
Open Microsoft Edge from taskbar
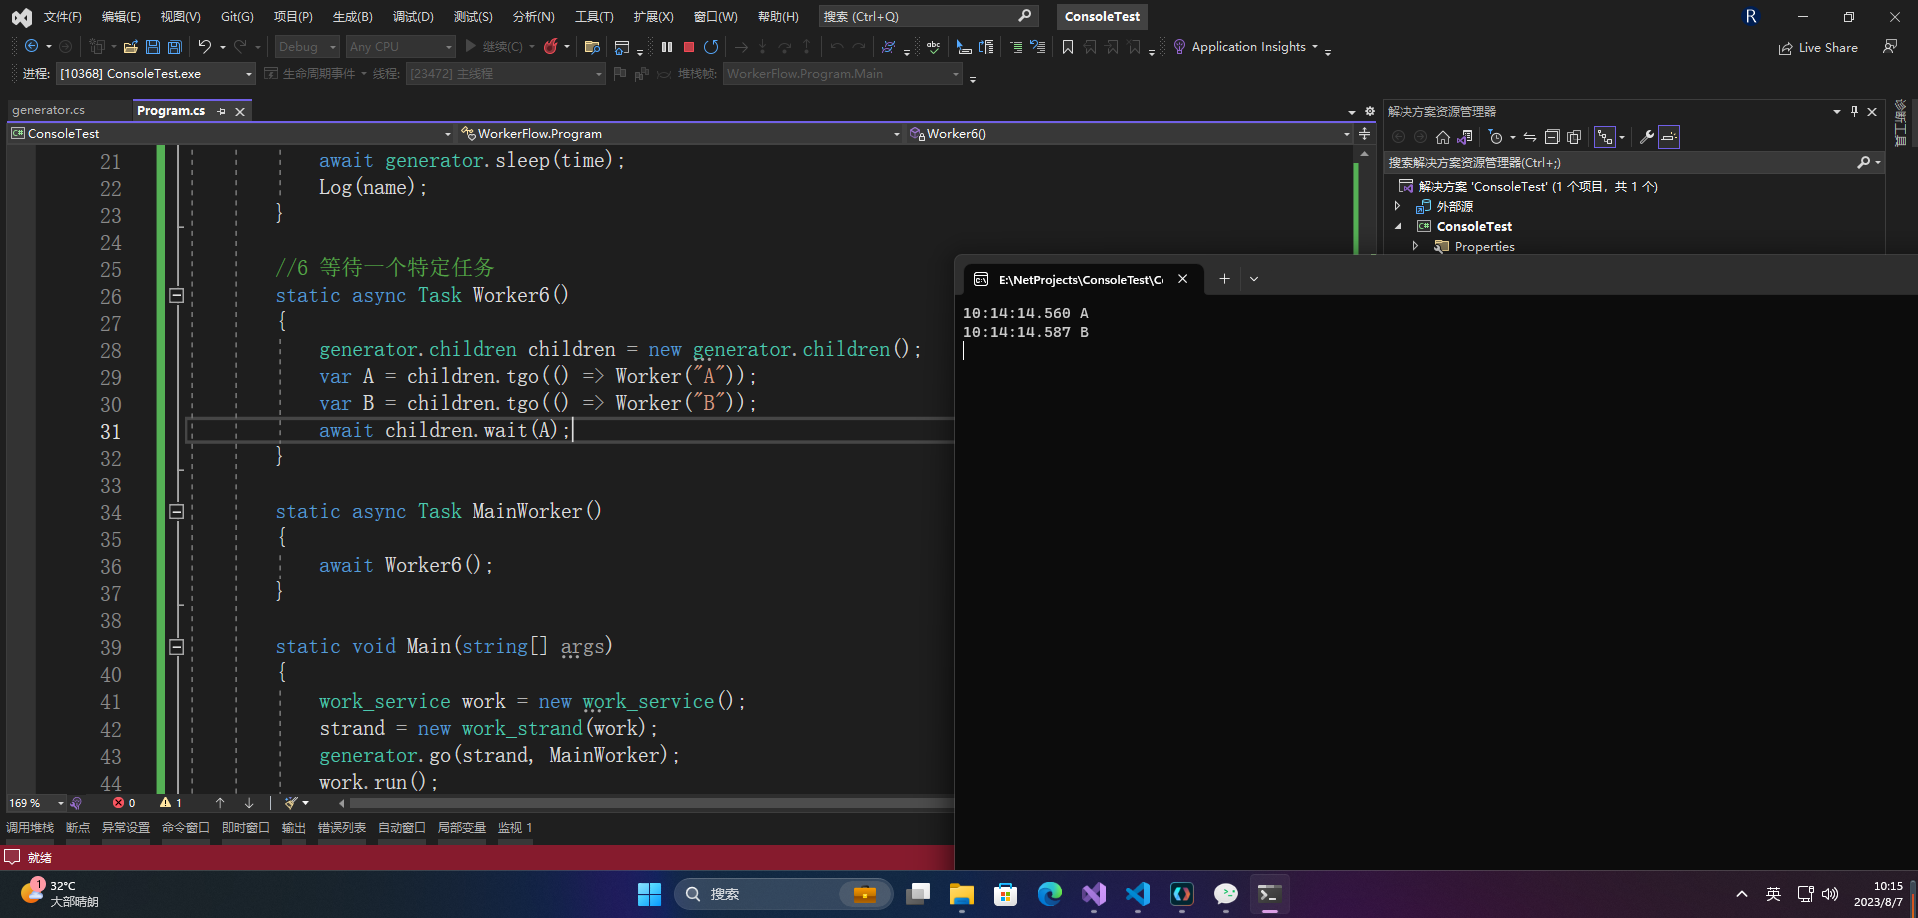[x=1050, y=894]
